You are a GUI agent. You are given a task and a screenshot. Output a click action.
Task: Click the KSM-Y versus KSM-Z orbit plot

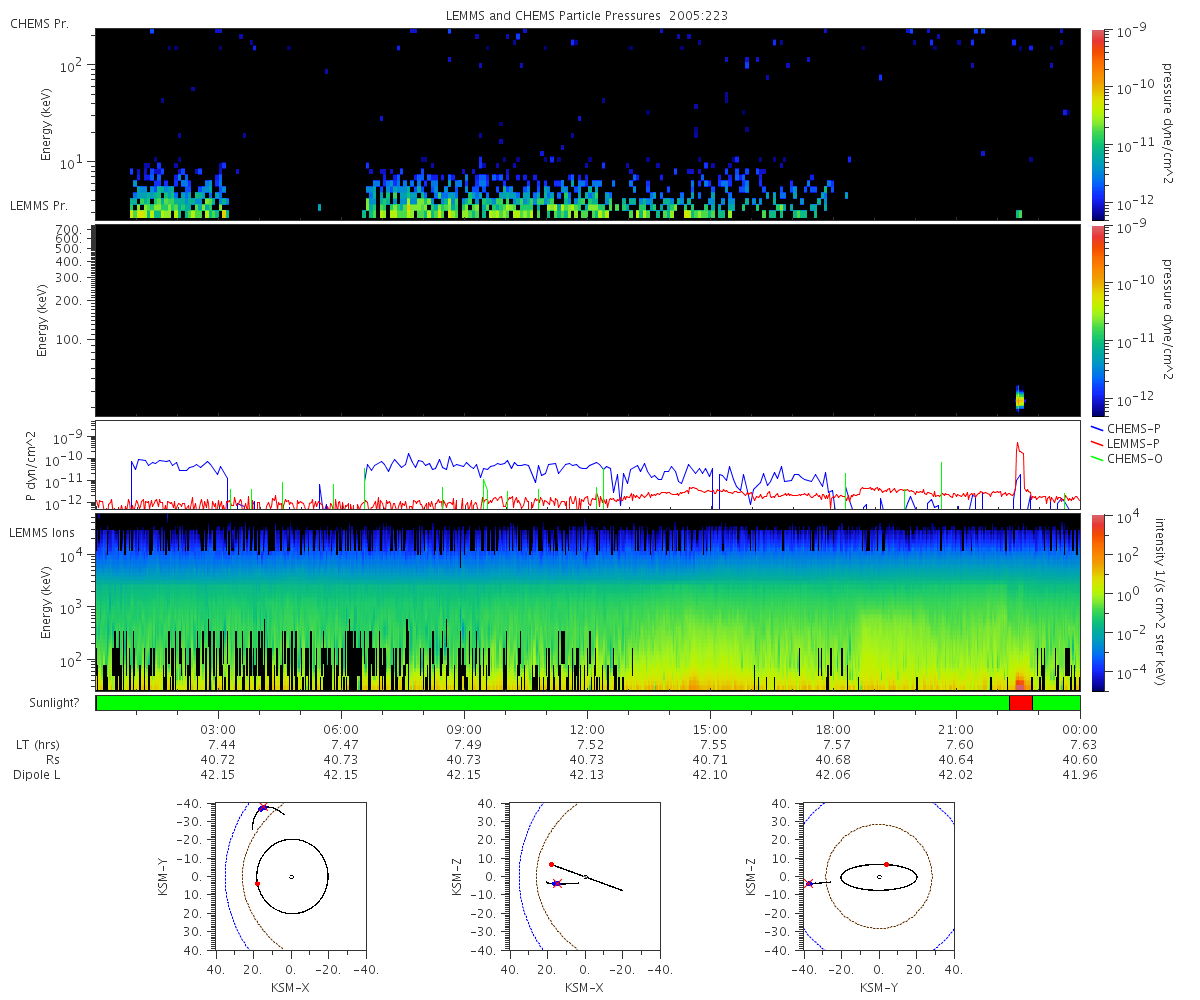879,876
